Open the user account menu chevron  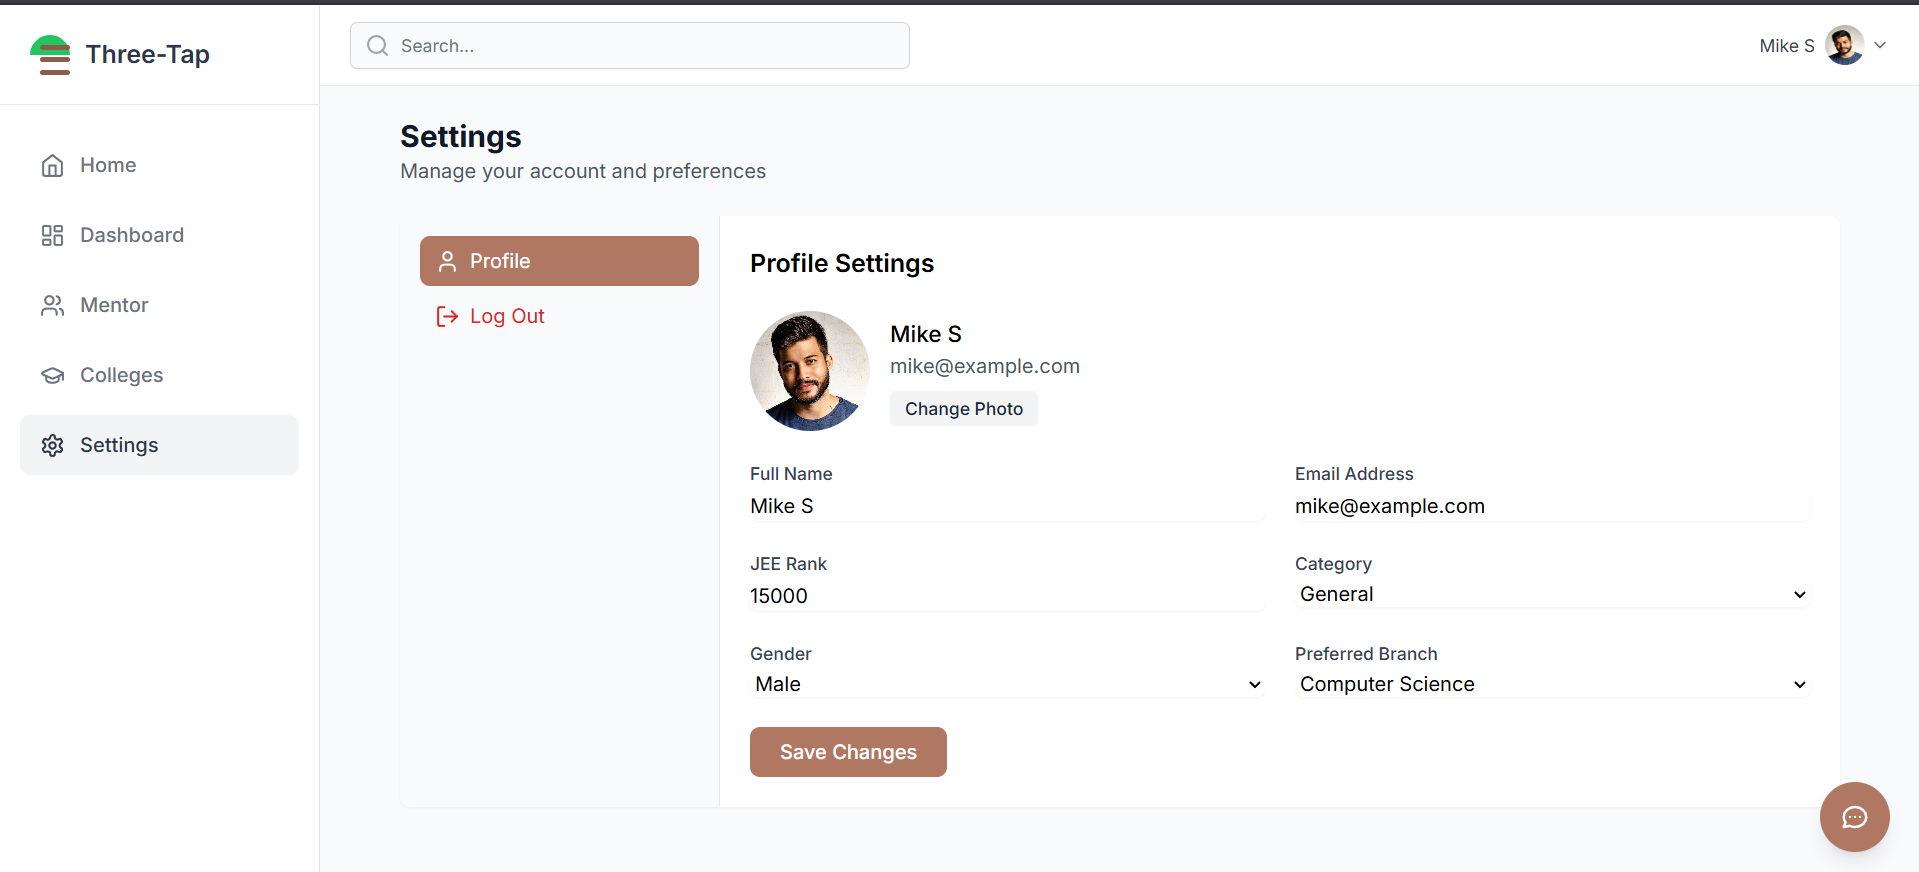click(x=1880, y=45)
